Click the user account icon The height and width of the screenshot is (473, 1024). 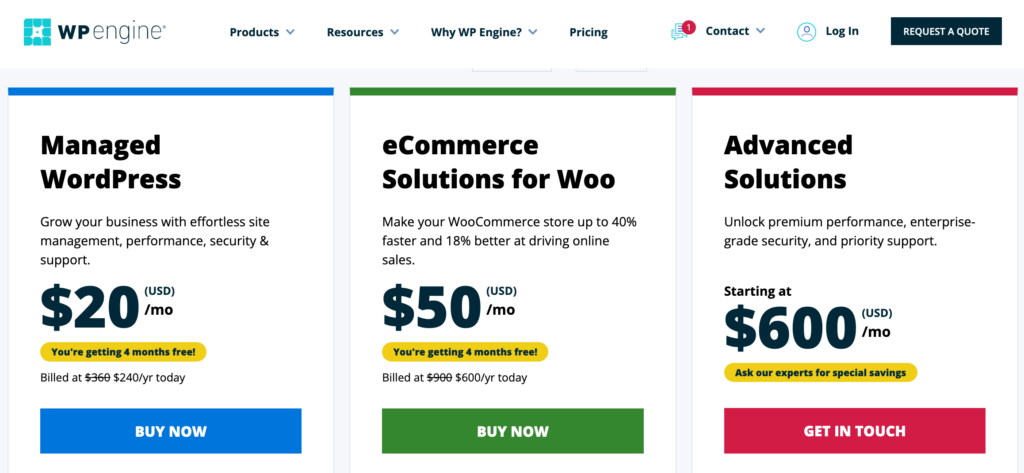click(806, 31)
